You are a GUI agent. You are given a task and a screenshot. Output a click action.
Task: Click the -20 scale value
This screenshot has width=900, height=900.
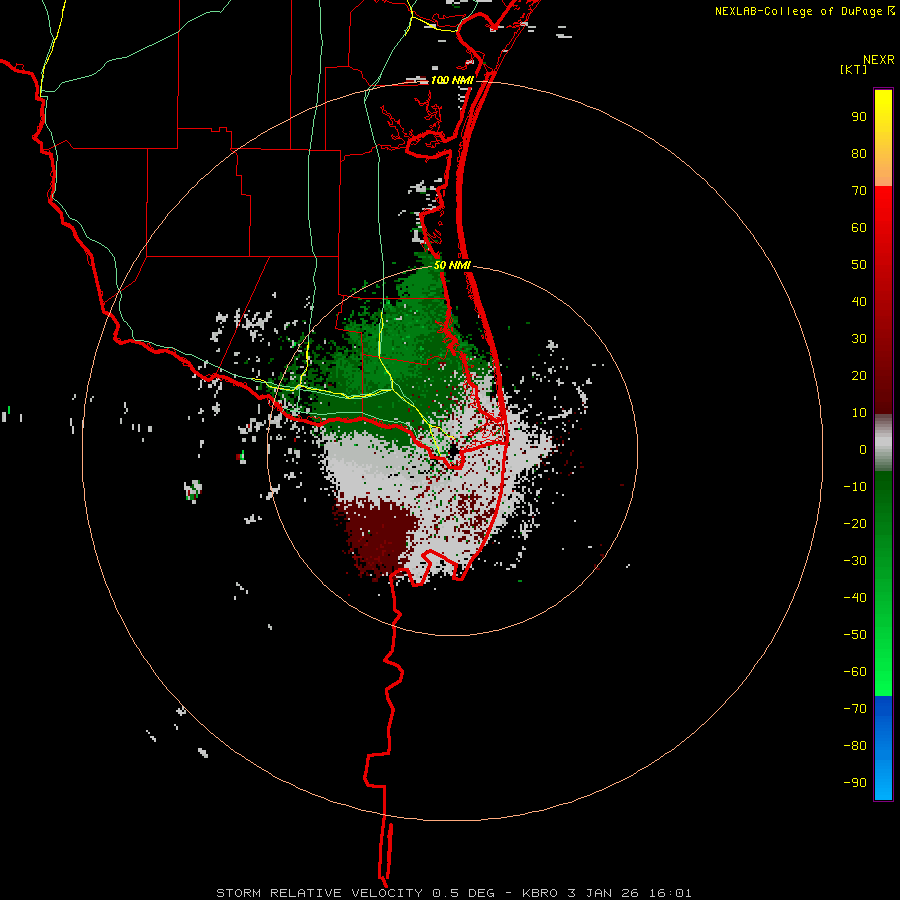coord(855,524)
